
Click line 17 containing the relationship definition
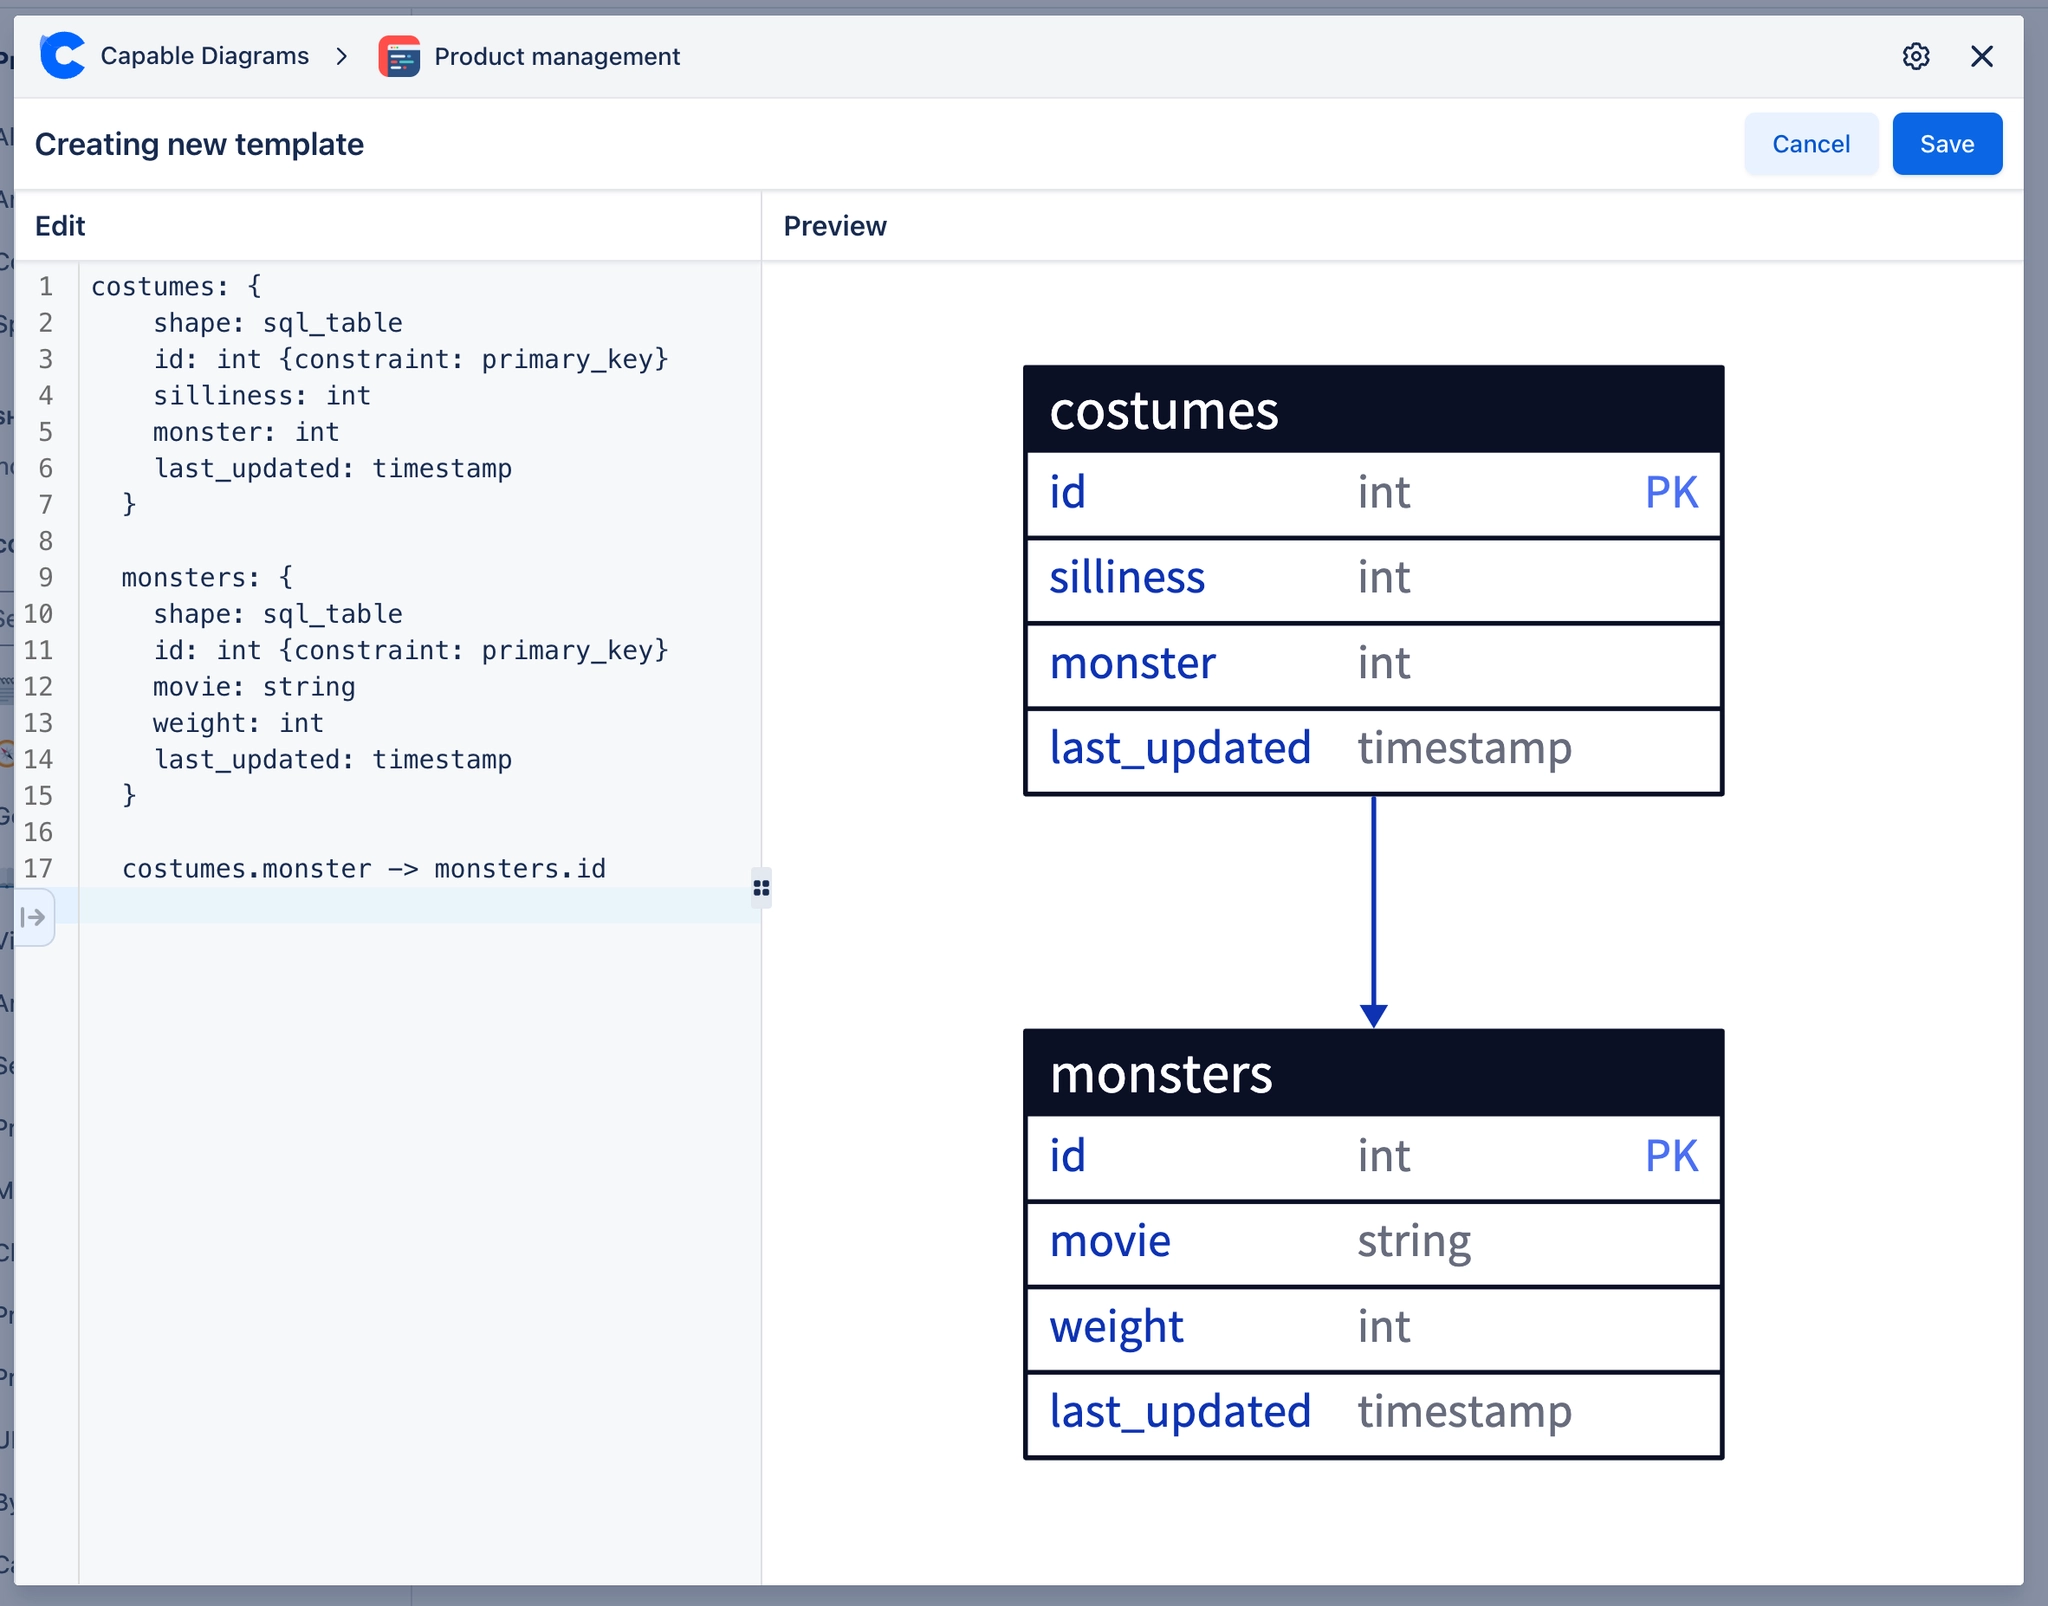pyautogui.click(x=364, y=869)
